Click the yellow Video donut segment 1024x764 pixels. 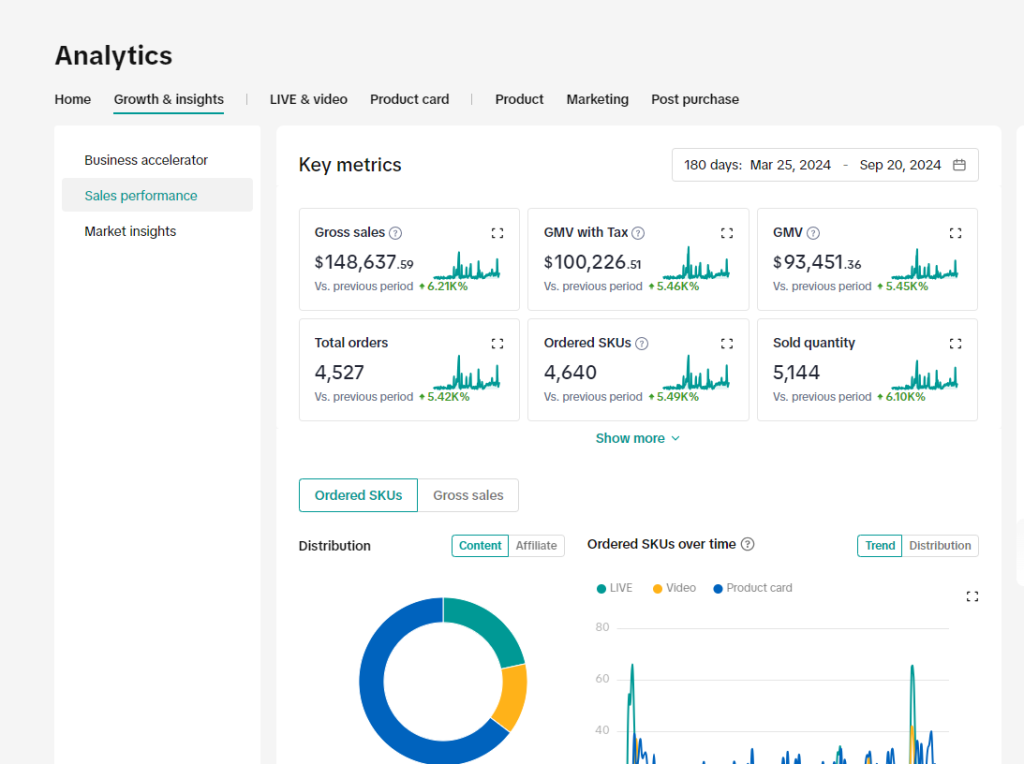point(513,697)
